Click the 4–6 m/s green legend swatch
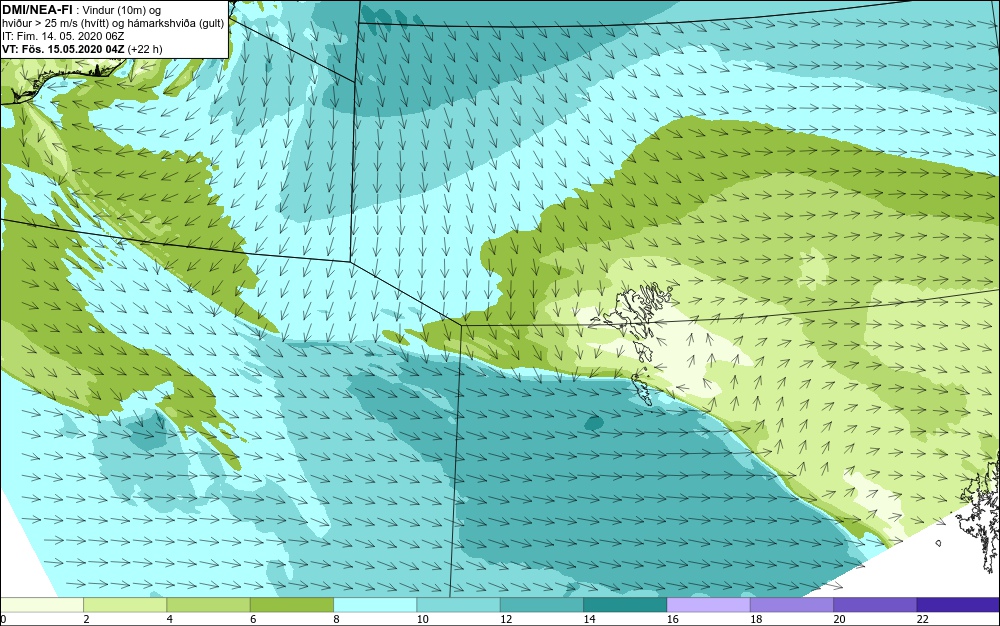 208,605
